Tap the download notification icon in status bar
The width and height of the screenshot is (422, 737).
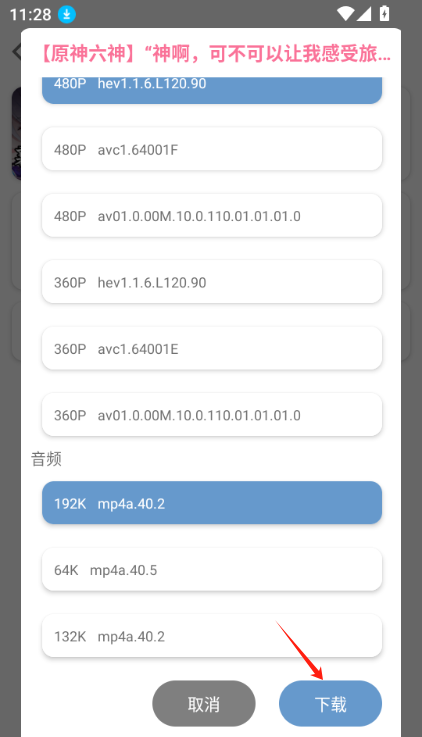[67, 15]
